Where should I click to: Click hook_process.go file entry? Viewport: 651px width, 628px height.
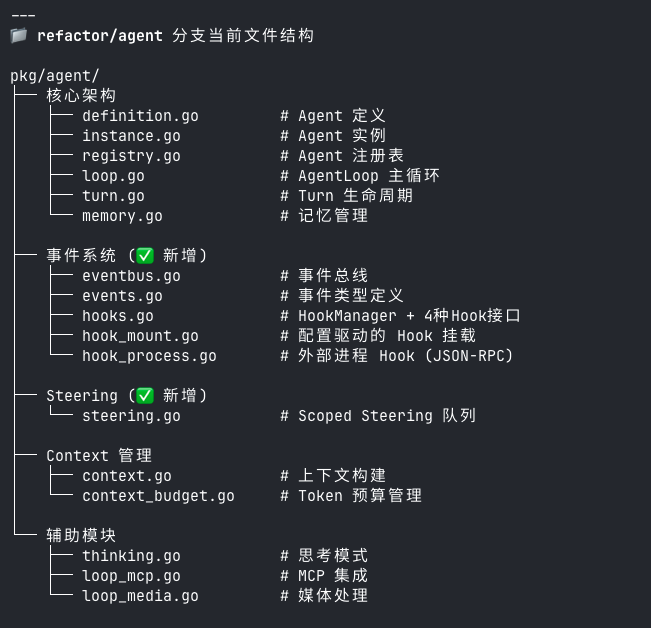(149, 356)
